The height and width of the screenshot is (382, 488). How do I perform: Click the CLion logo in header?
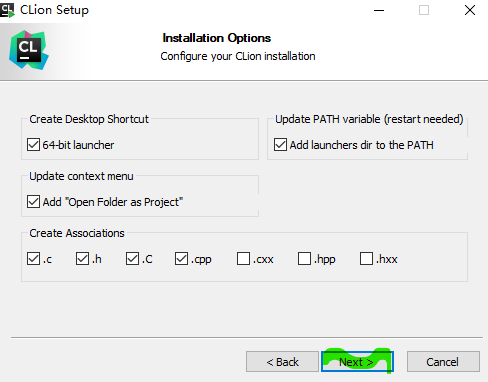click(29, 50)
